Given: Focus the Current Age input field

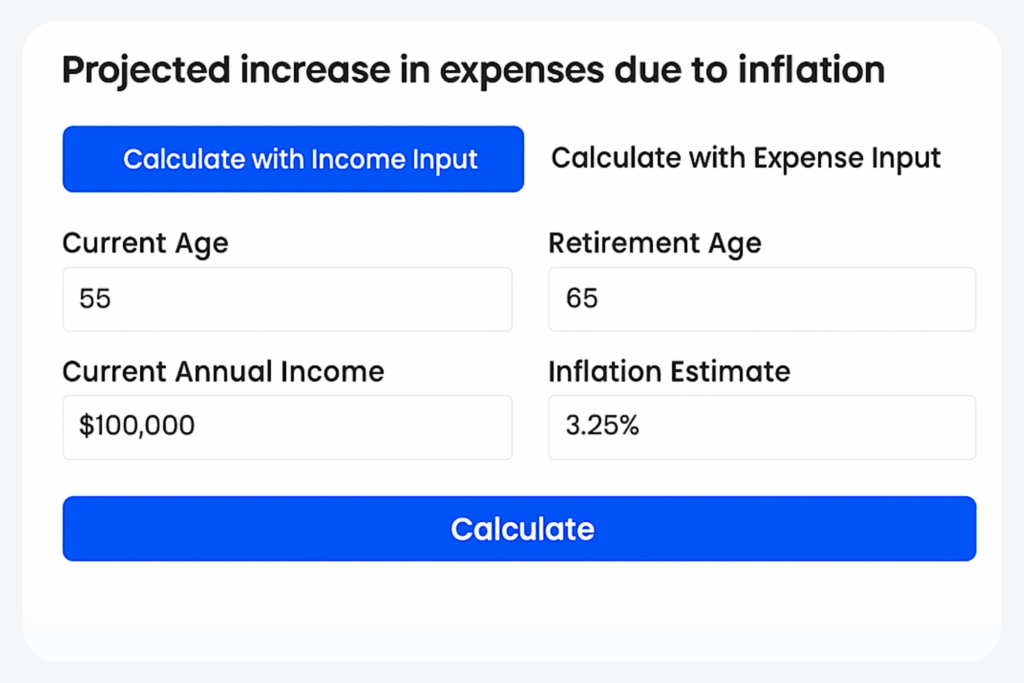Looking at the screenshot, I should pos(287,299).
